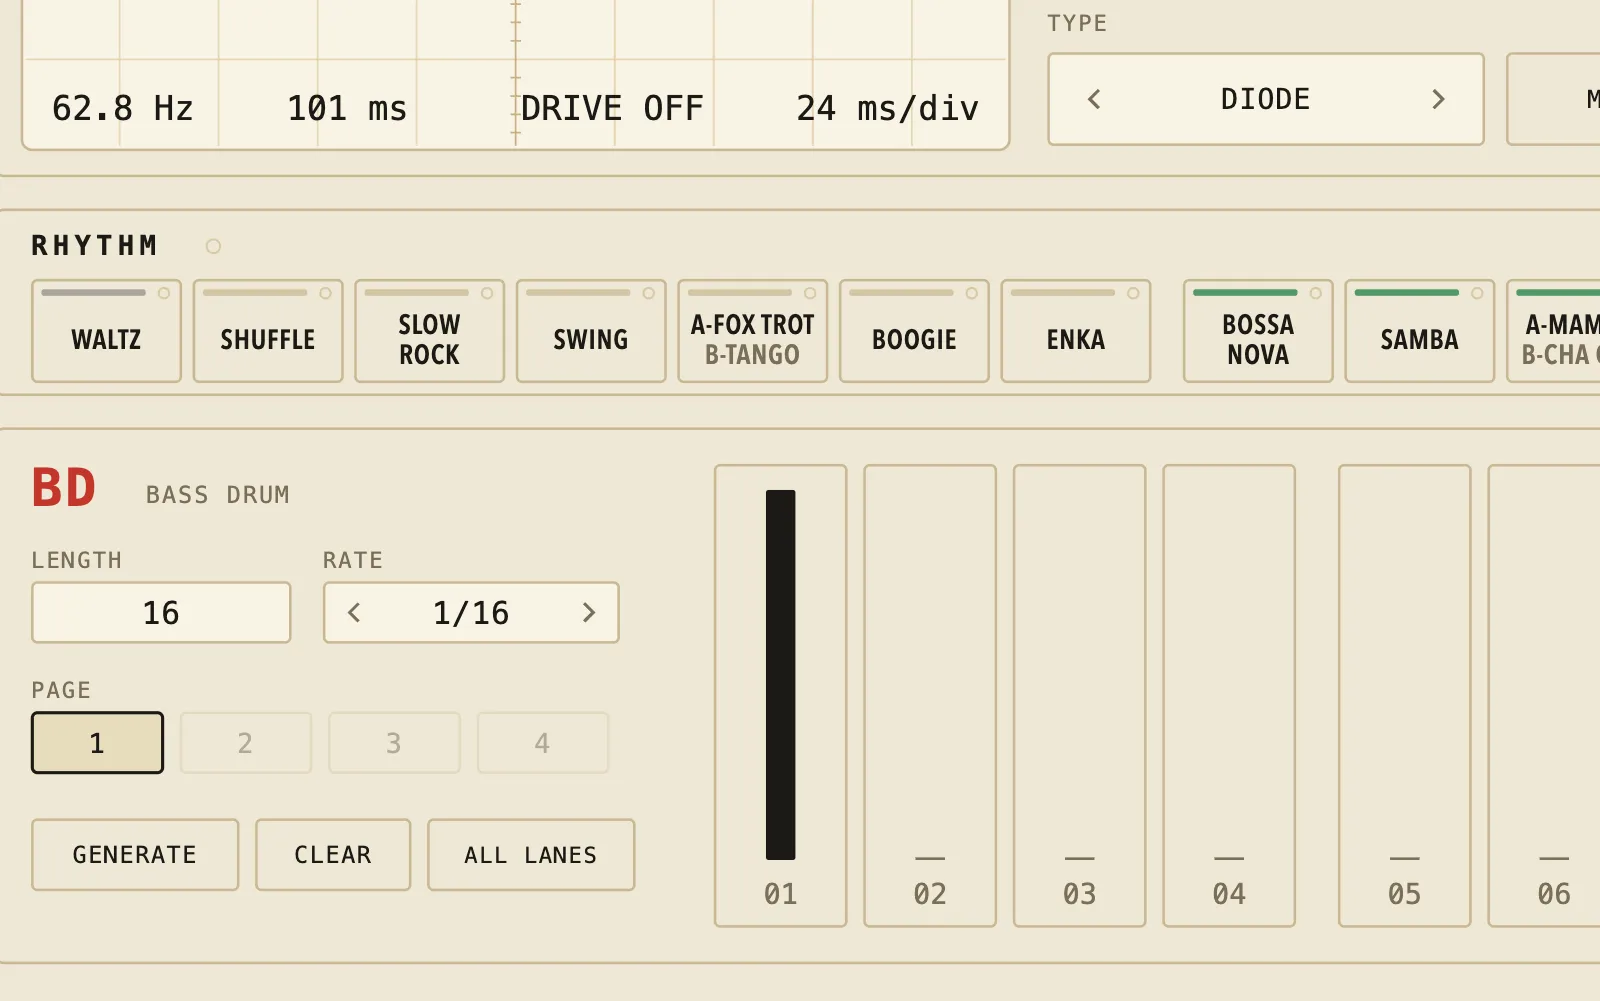Adjust the step 01 velocity bar
The width and height of the screenshot is (1600, 1001).
point(781,675)
